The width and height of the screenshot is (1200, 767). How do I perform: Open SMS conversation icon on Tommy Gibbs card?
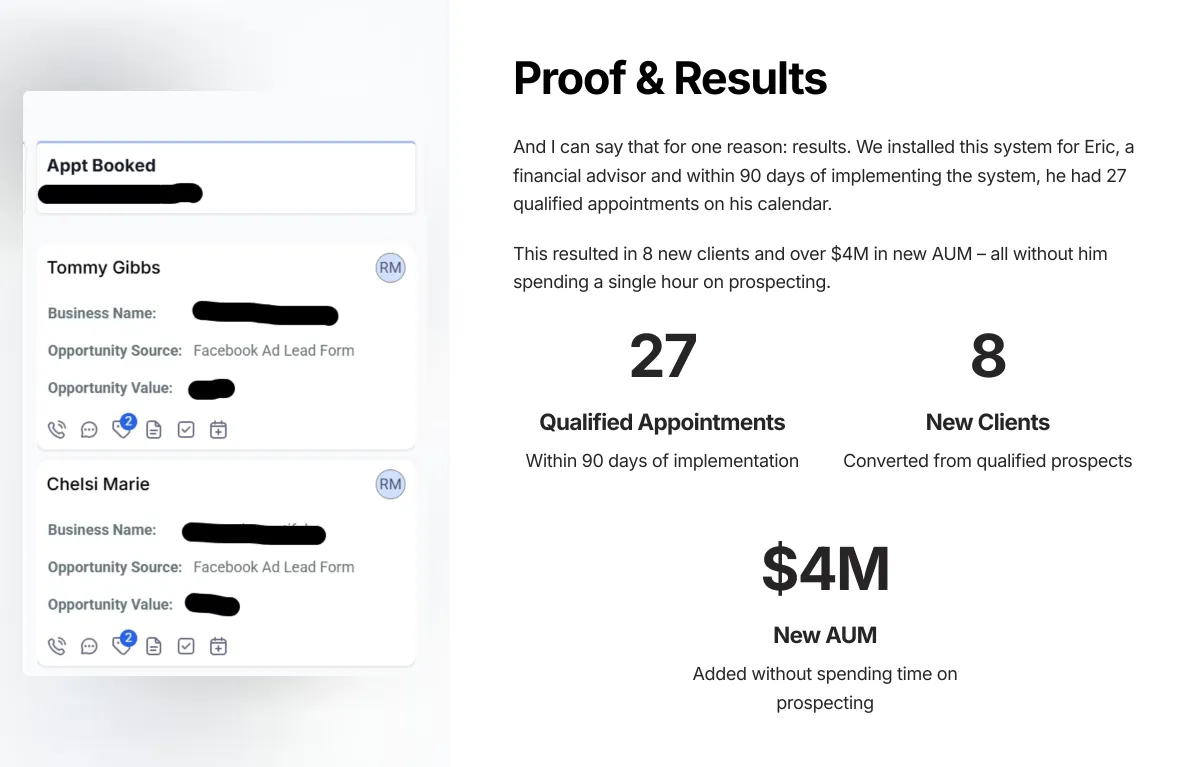pos(89,429)
